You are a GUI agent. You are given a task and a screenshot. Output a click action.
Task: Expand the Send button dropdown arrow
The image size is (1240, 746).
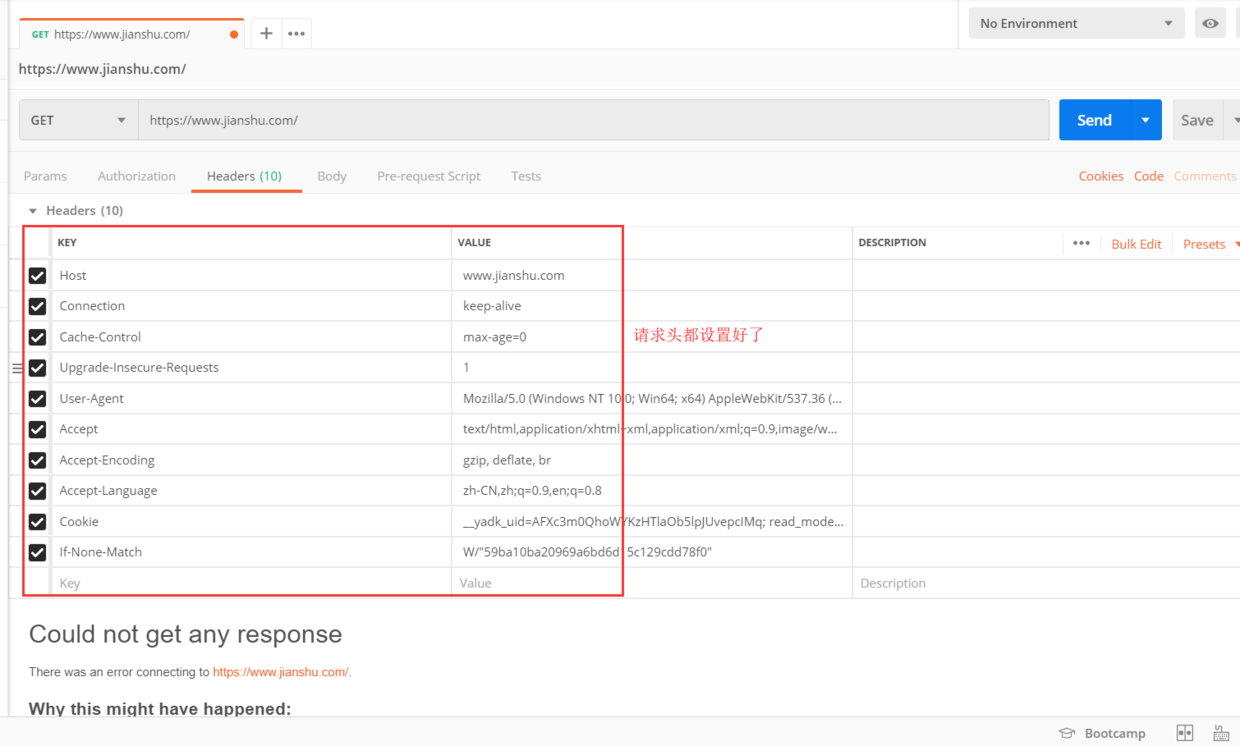(1145, 120)
